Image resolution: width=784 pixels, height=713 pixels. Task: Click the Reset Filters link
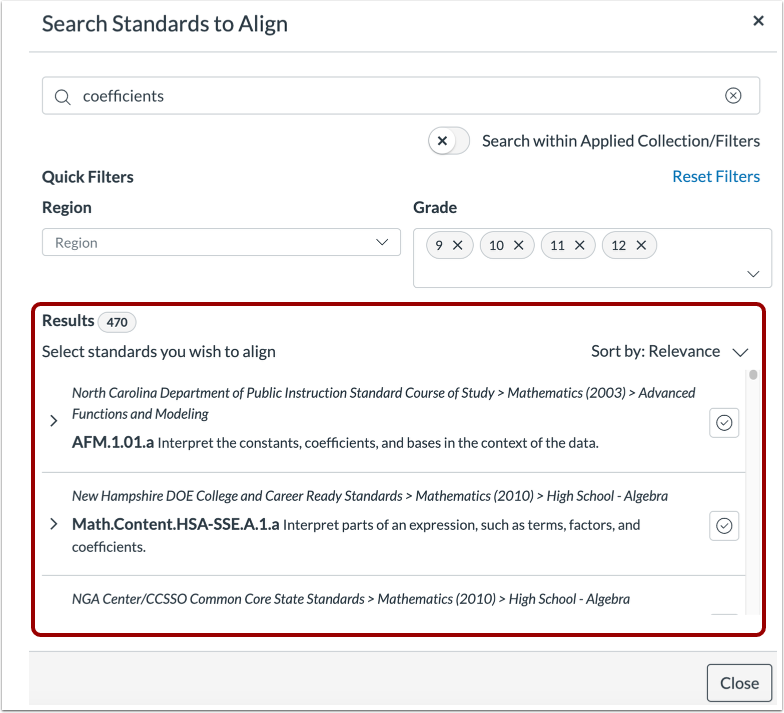(x=715, y=176)
